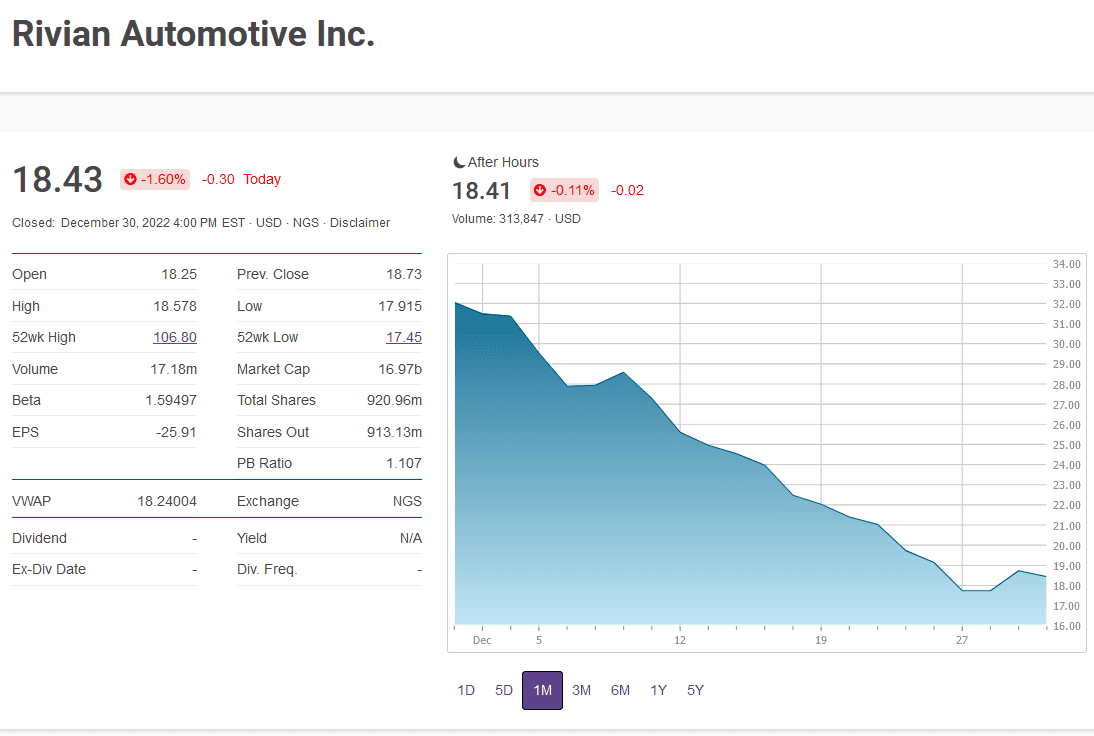Viewport: 1094px width, 736px height.
Task: Click the 34.00 label on price axis
Action: [1067, 264]
